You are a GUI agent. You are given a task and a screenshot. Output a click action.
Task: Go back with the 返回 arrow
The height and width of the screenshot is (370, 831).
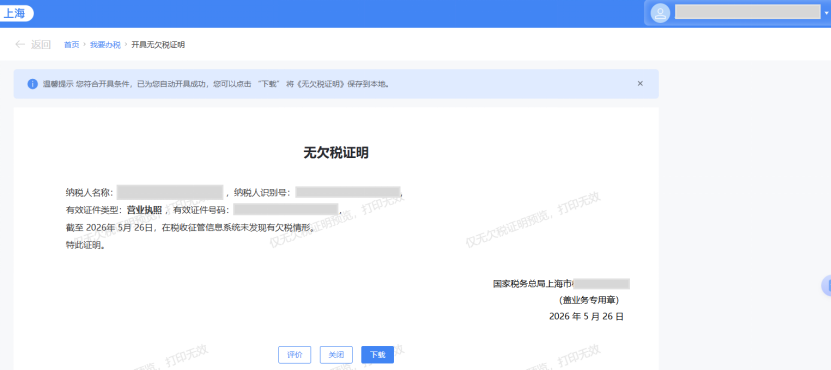[20, 45]
